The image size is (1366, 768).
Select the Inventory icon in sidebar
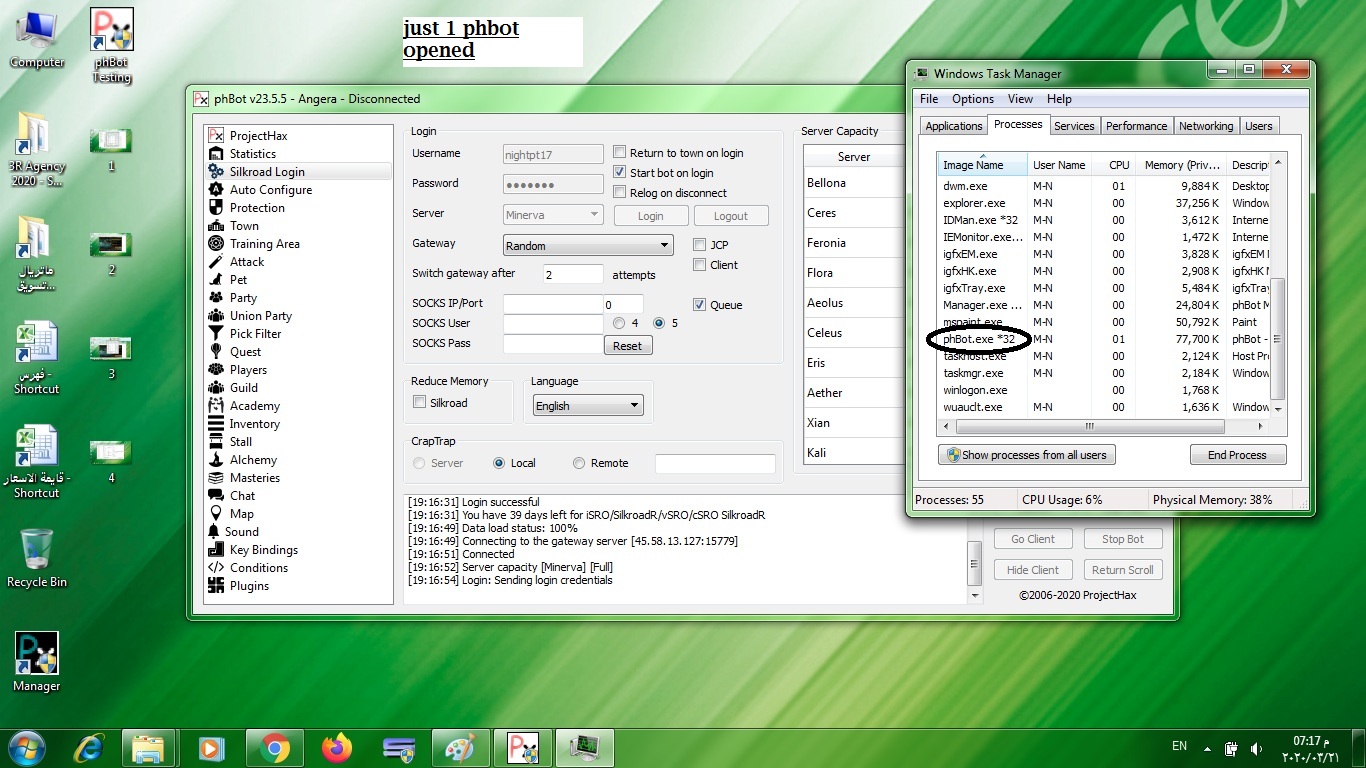click(x=216, y=424)
